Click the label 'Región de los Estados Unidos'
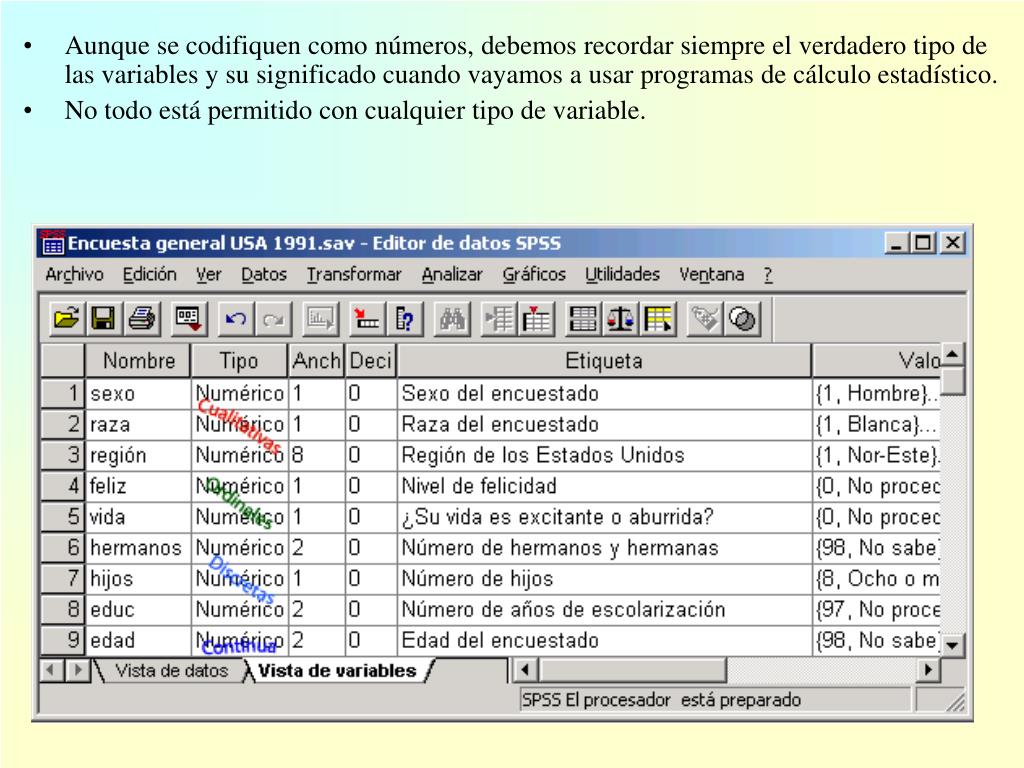The height and width of the screenshot is (768, 1024). (x=543, y=455)
